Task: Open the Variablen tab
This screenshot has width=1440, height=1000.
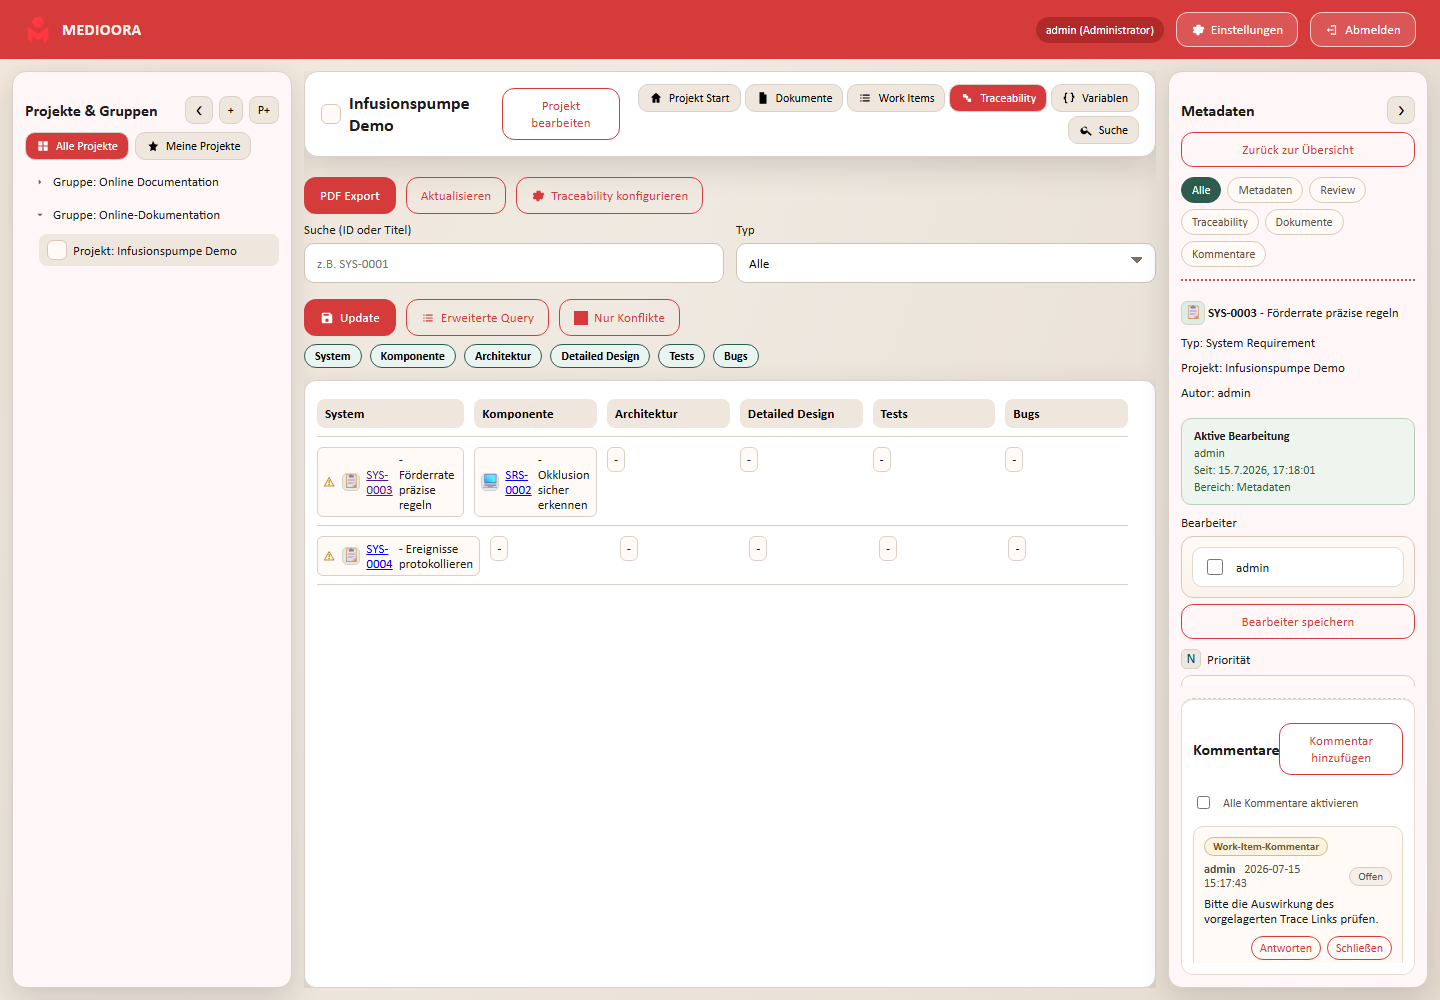Action: [1095, 98]
